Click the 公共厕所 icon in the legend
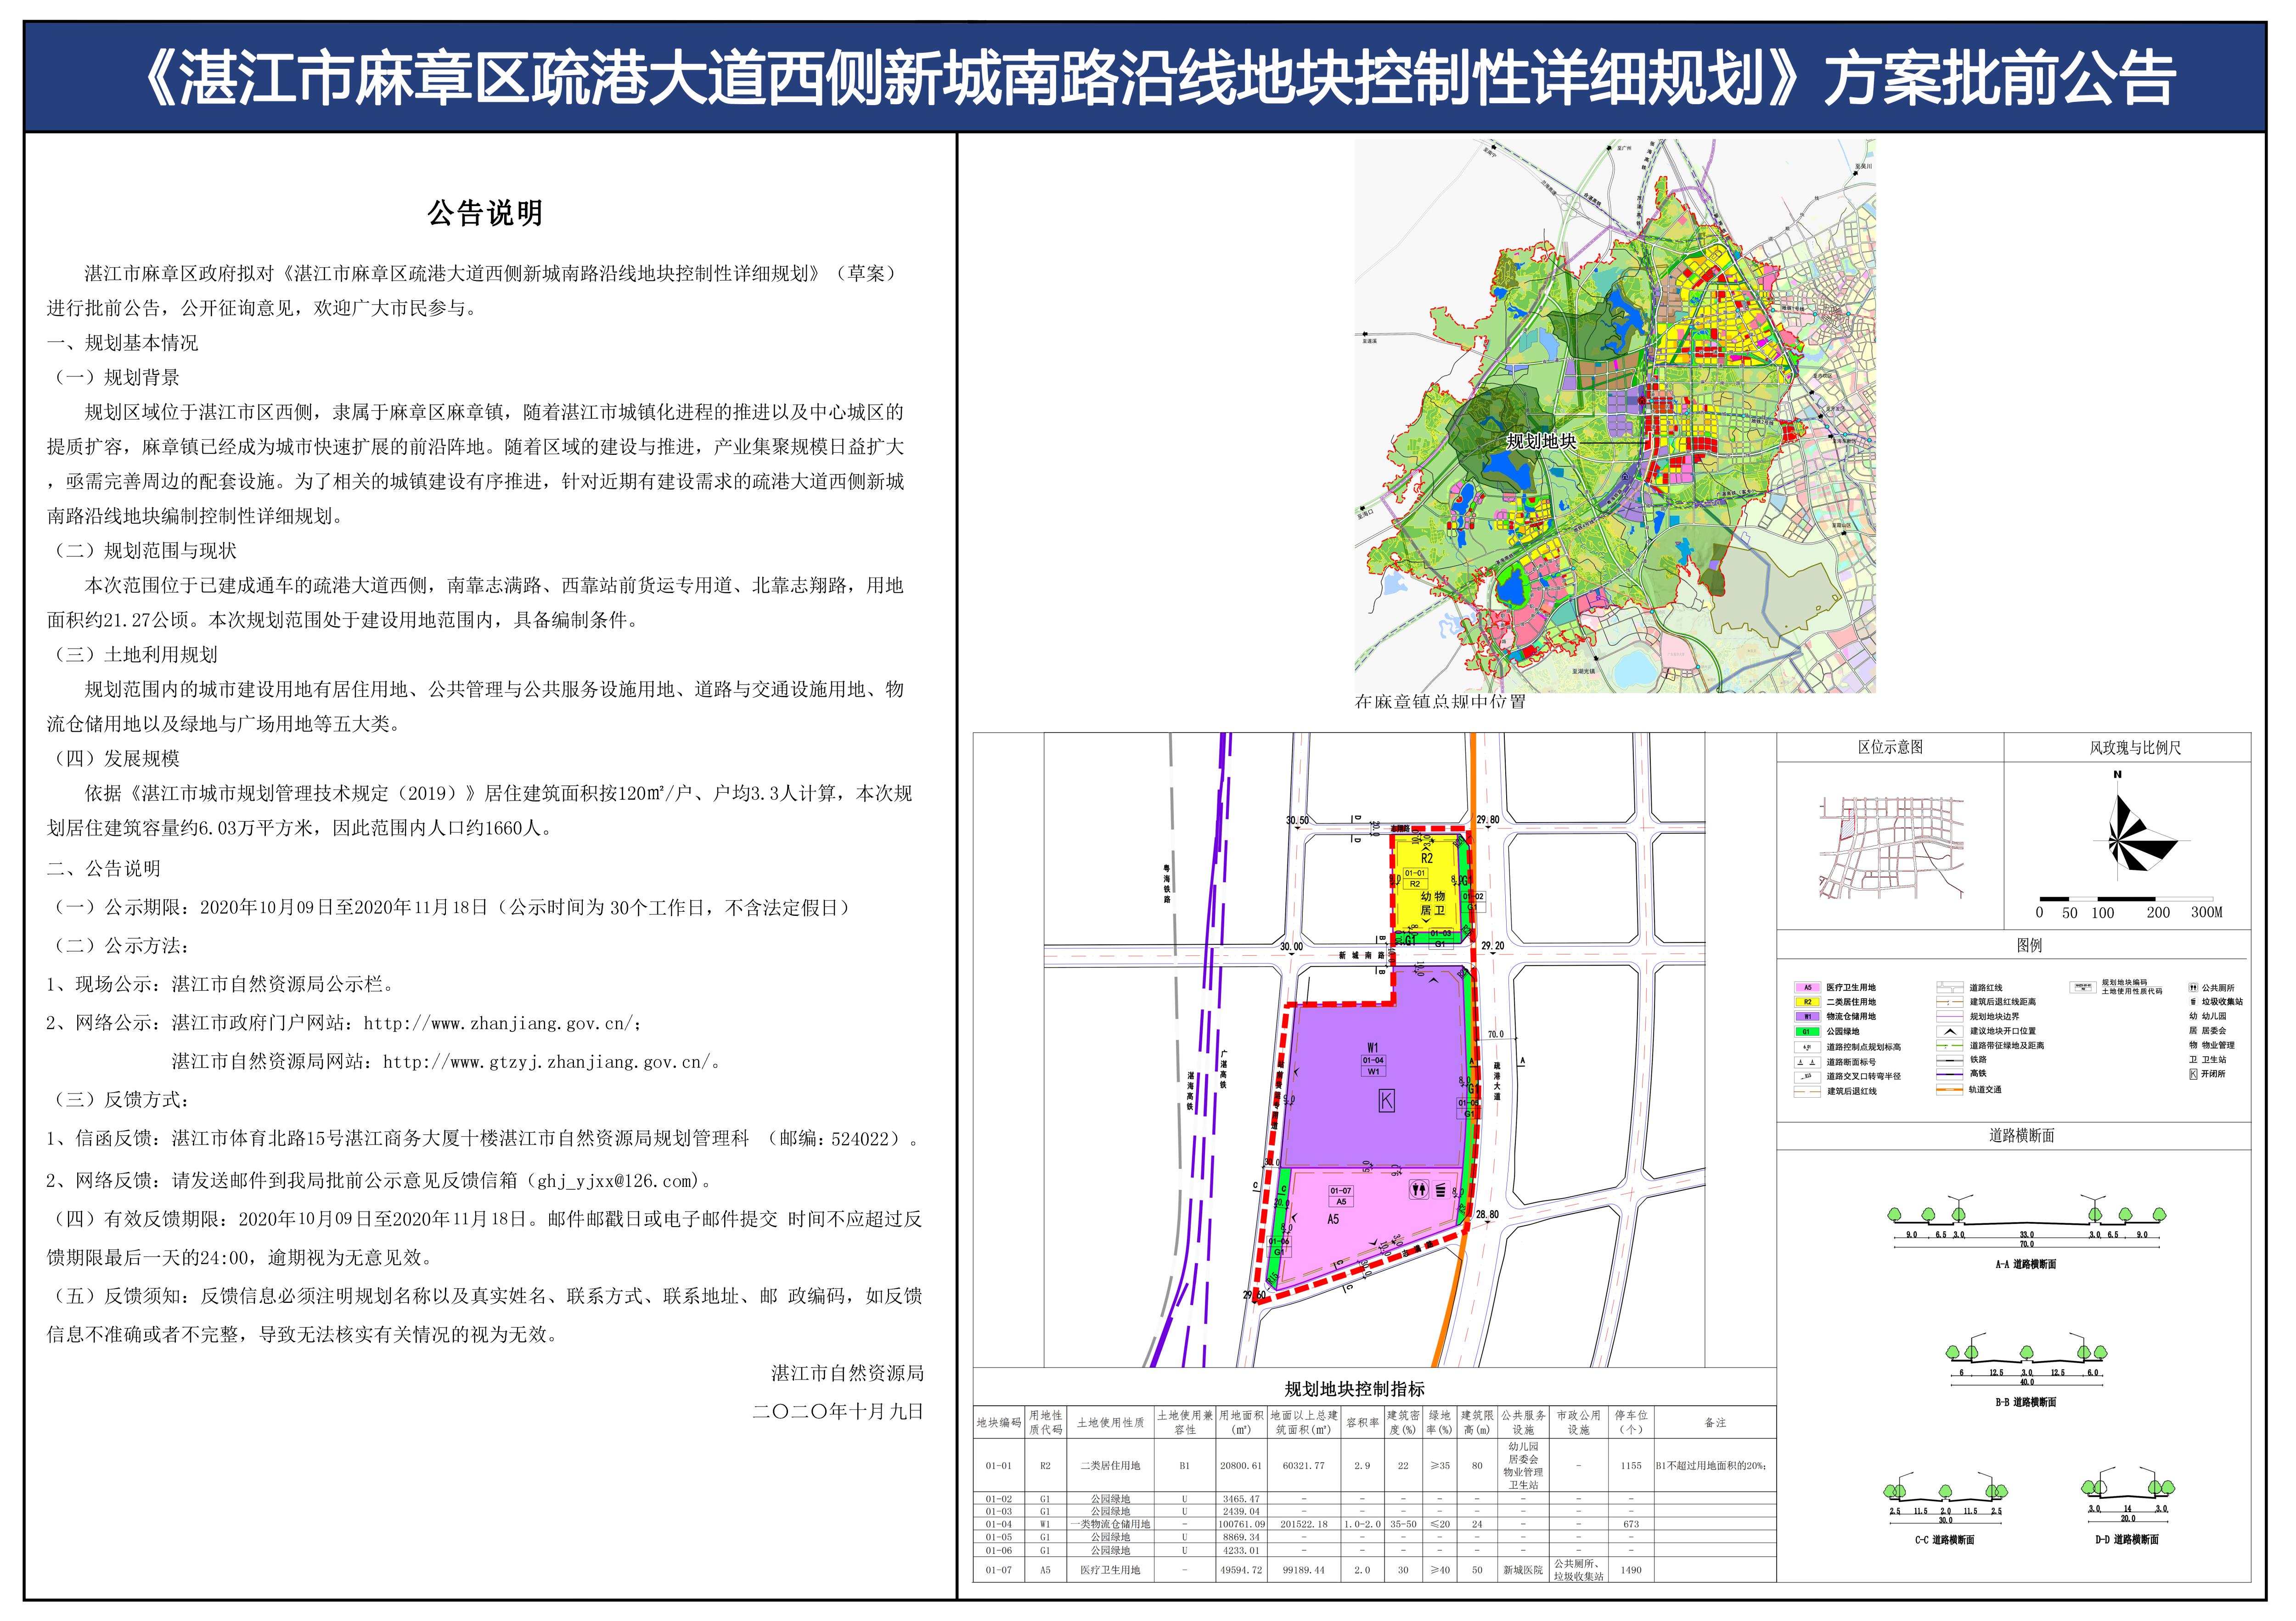Viewport: 2296px width, 1621px height. (x=2193, y=988)
